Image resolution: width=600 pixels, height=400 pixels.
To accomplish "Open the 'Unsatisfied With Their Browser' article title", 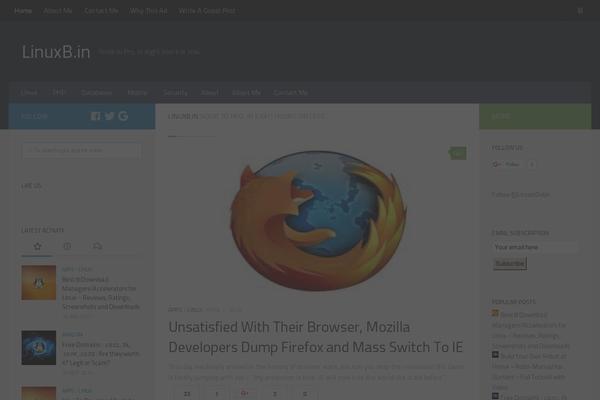I will tap(316, 337).
